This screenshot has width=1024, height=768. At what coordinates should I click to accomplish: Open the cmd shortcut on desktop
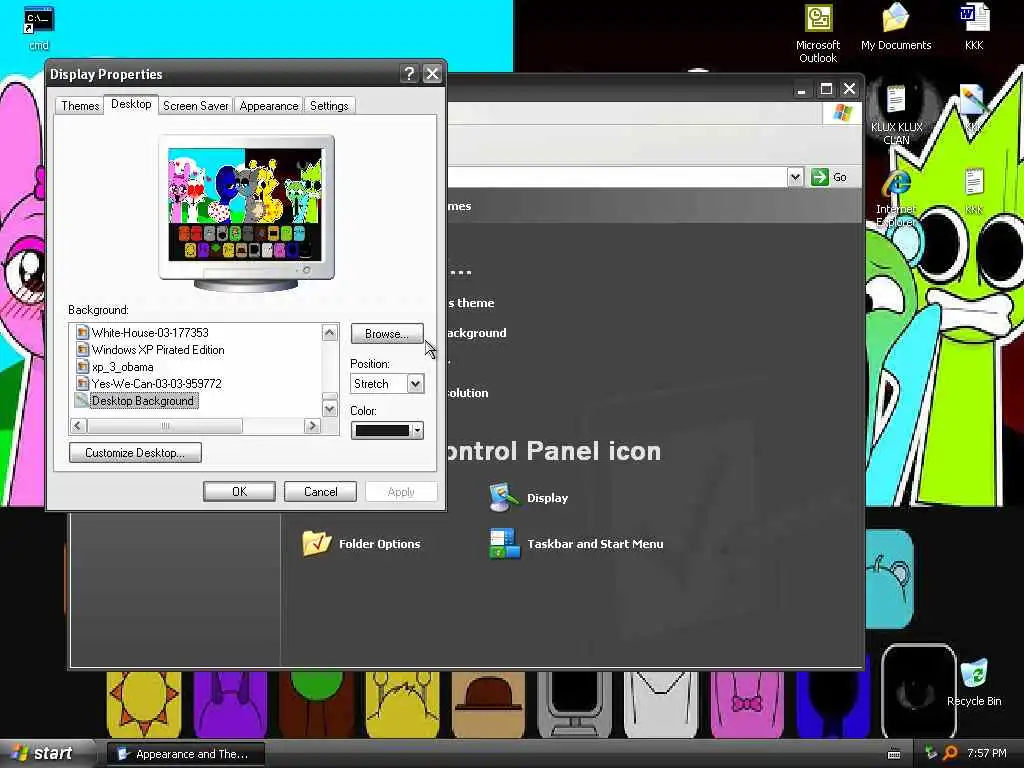(x=39, y=28)
